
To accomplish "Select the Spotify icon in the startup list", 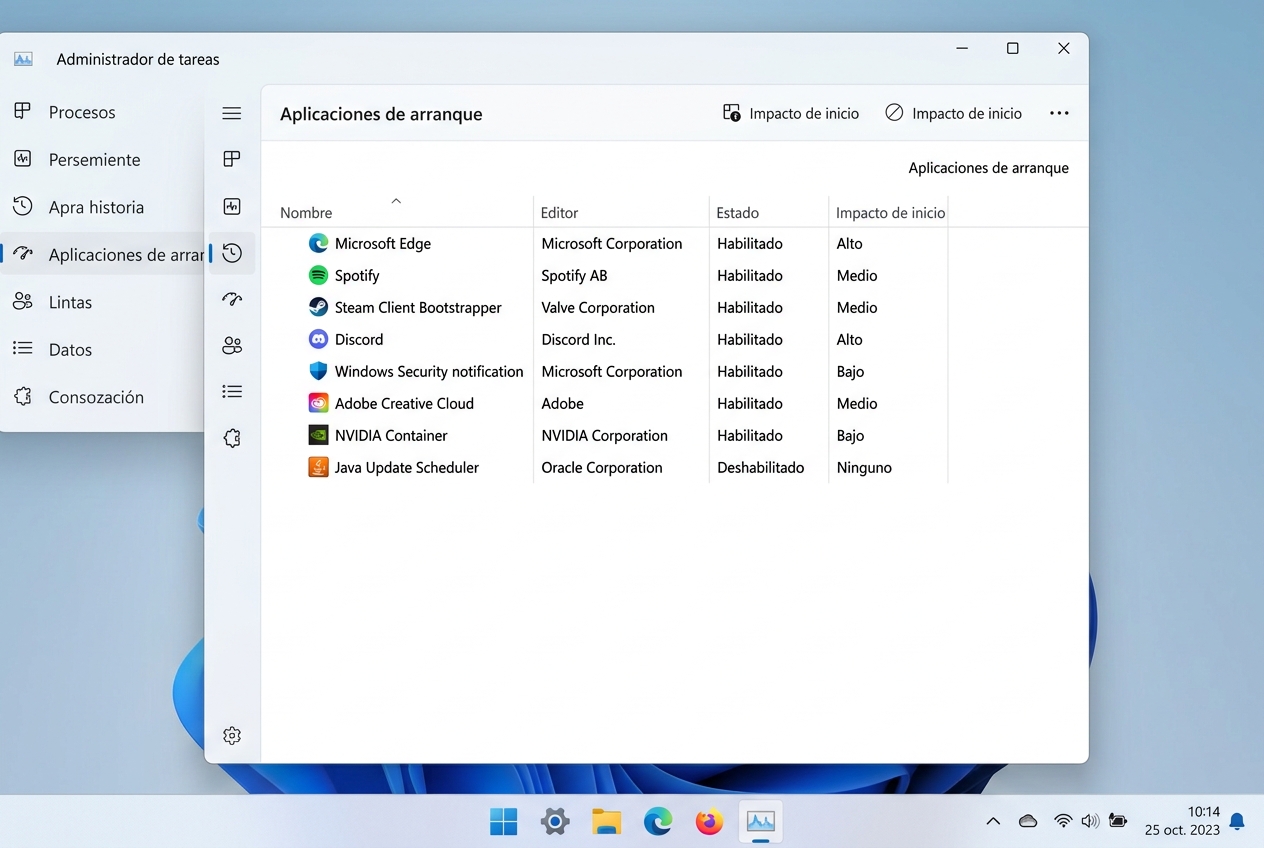I will [x=318, y=275].
